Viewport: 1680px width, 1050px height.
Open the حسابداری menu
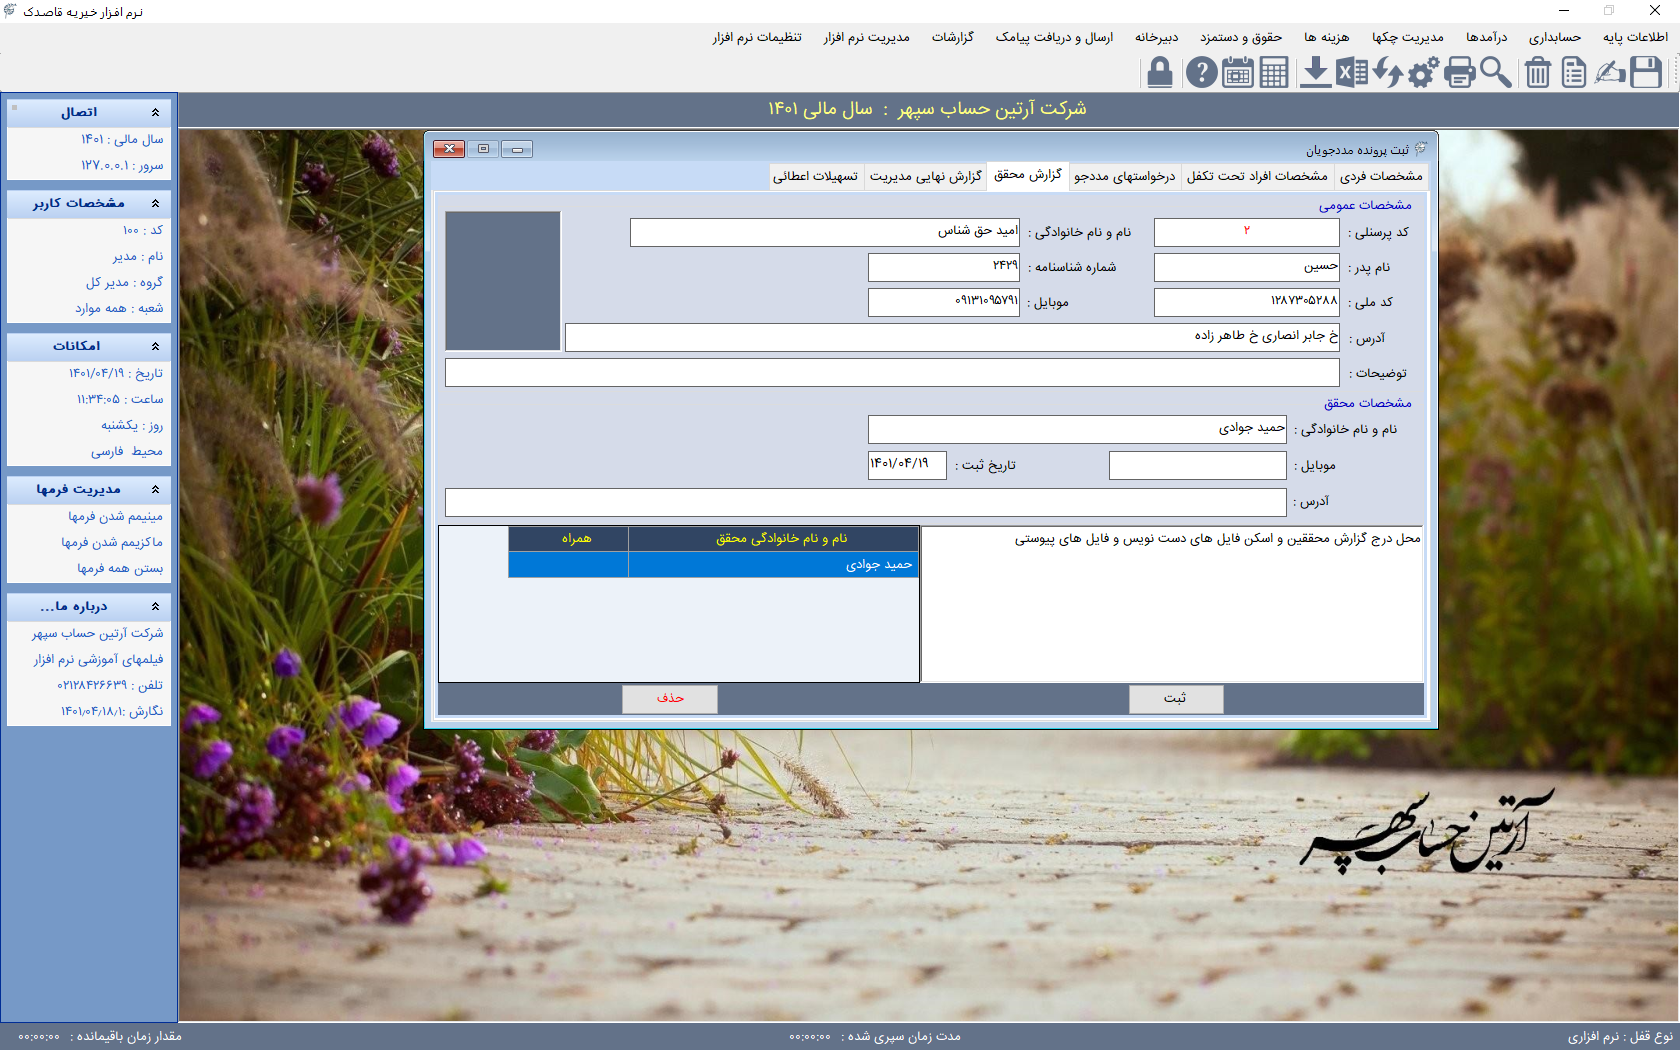pos(1554,37)
